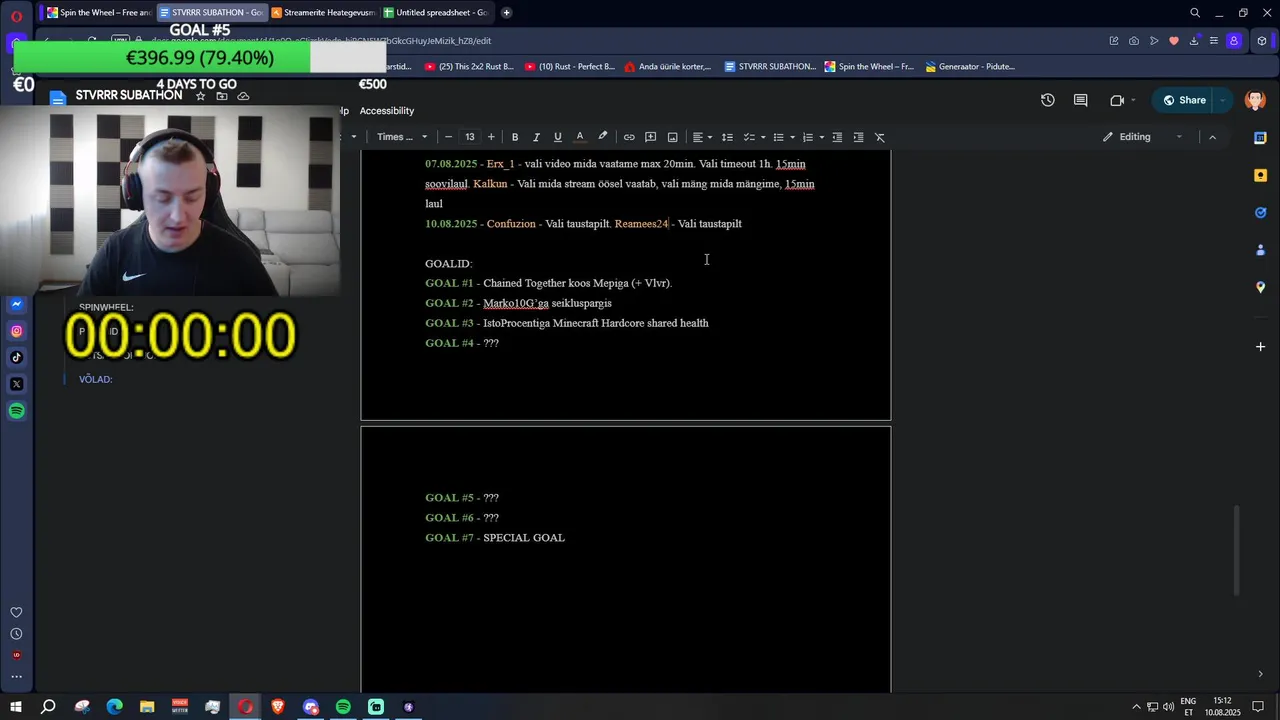Screen dimensions: 1280x720
Task: Open the Google account avatar
Action: (x=1255, y=100)
